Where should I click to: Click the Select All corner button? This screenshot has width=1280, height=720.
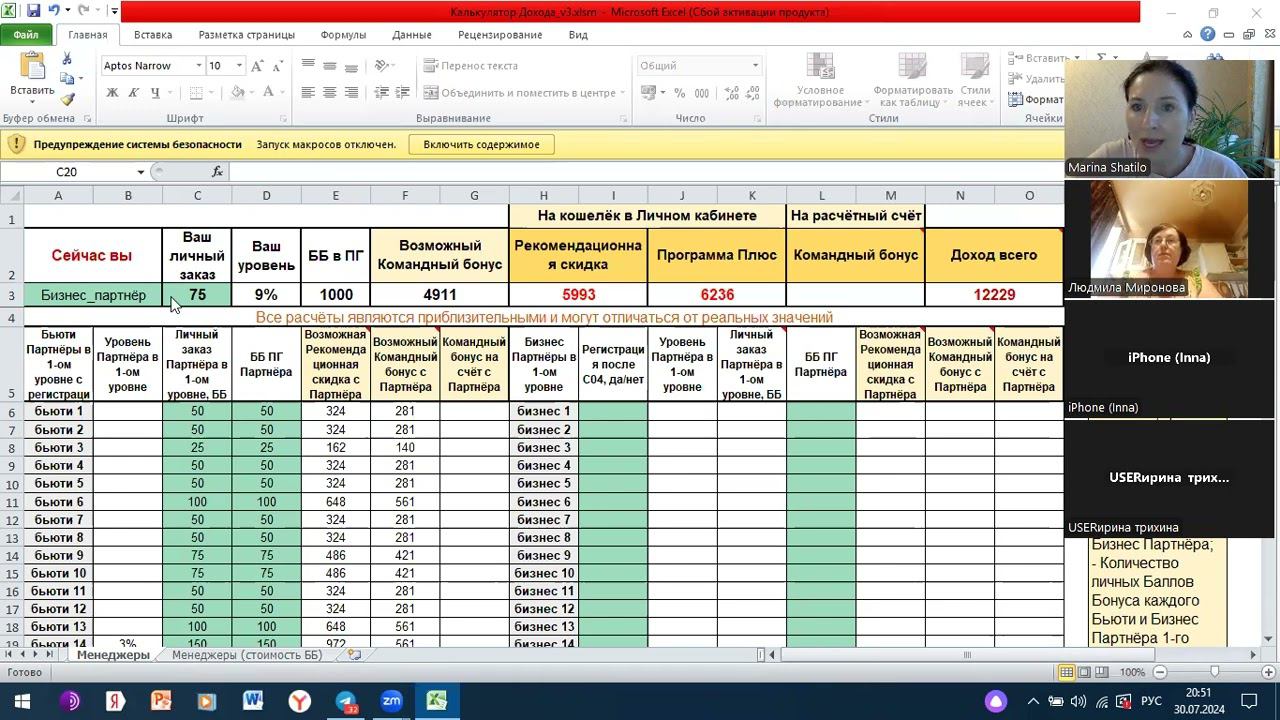click(11, 195)
